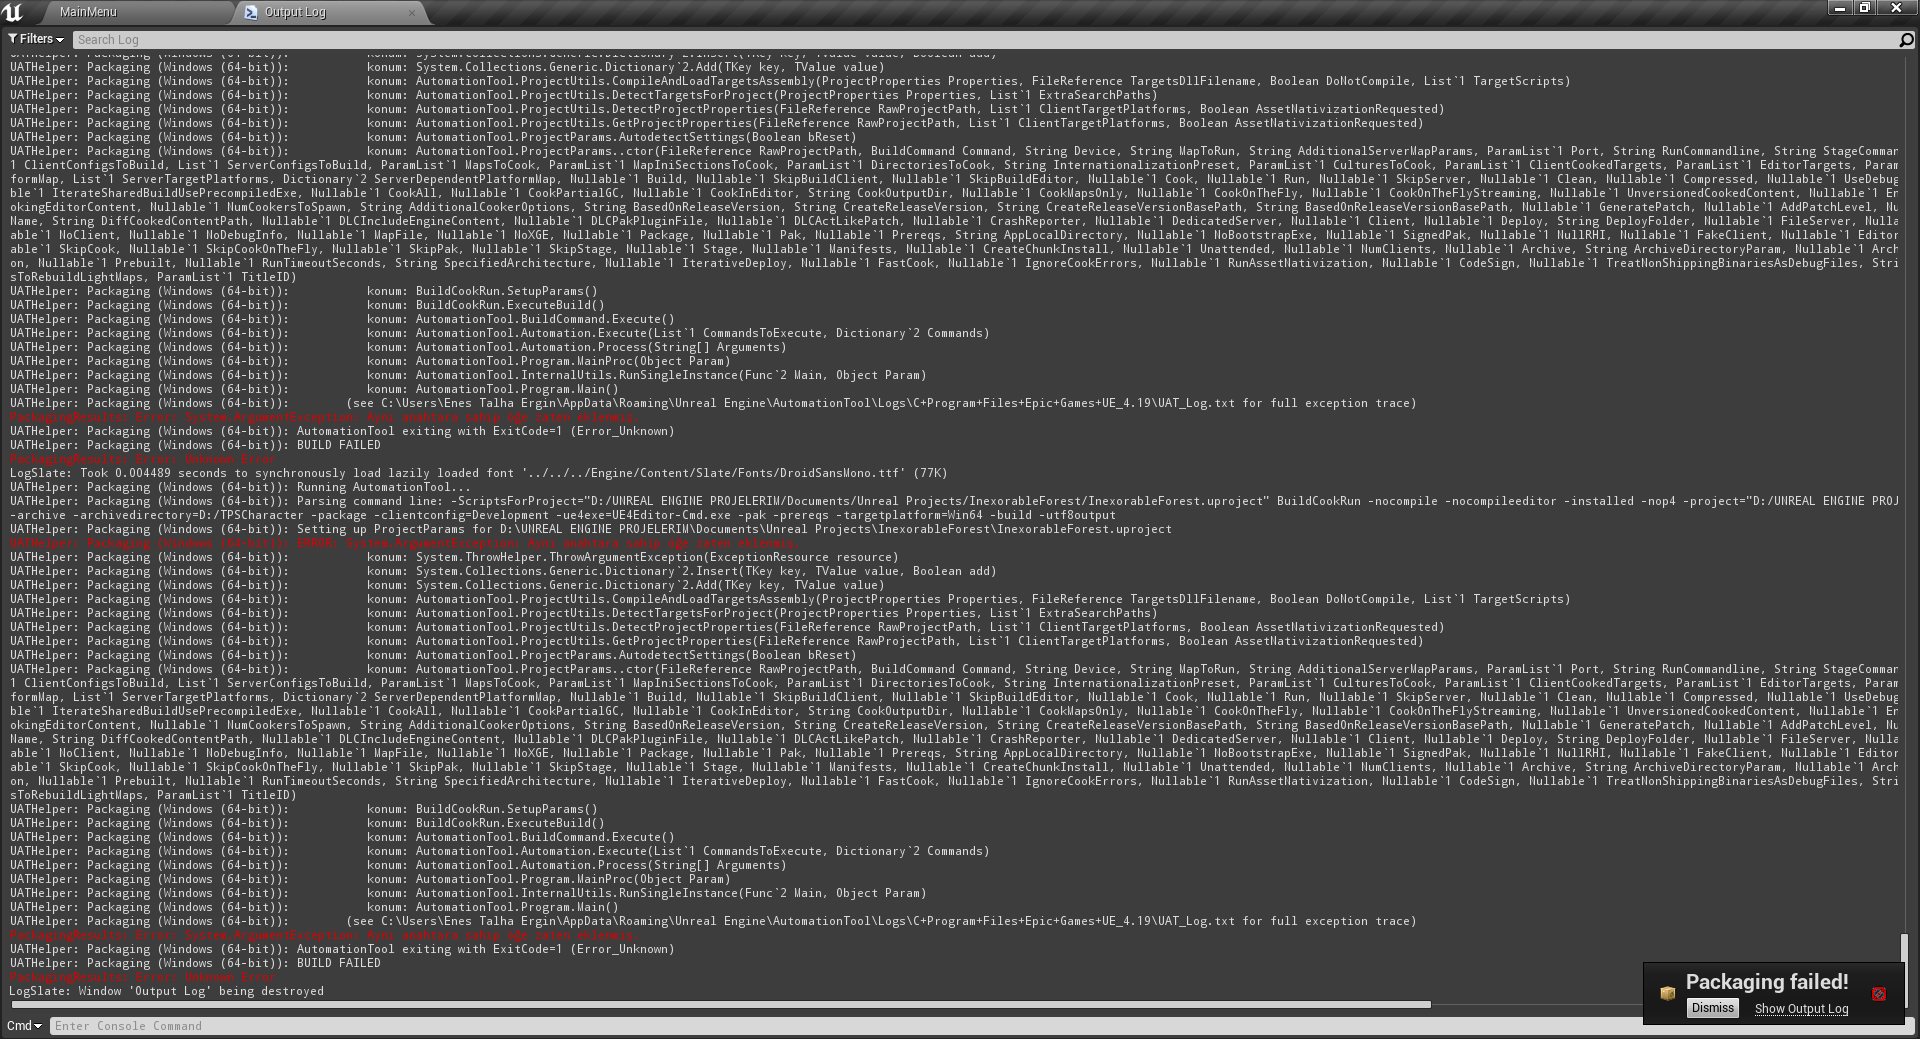Select the "Window 'Output Log' being destroyed" line
1920x1039 pixels.
tap(167, 991)
